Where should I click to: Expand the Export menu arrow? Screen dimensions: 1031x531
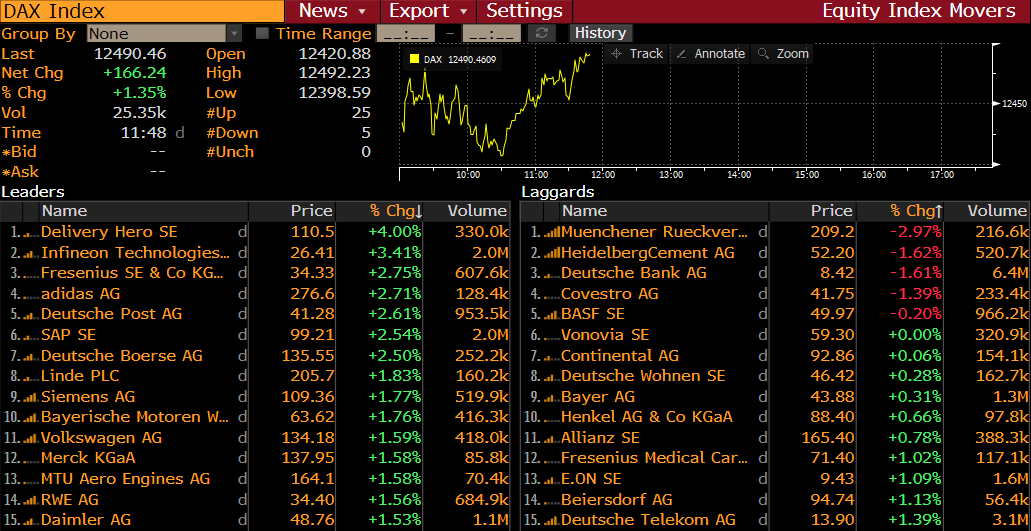tap(464, 11)
